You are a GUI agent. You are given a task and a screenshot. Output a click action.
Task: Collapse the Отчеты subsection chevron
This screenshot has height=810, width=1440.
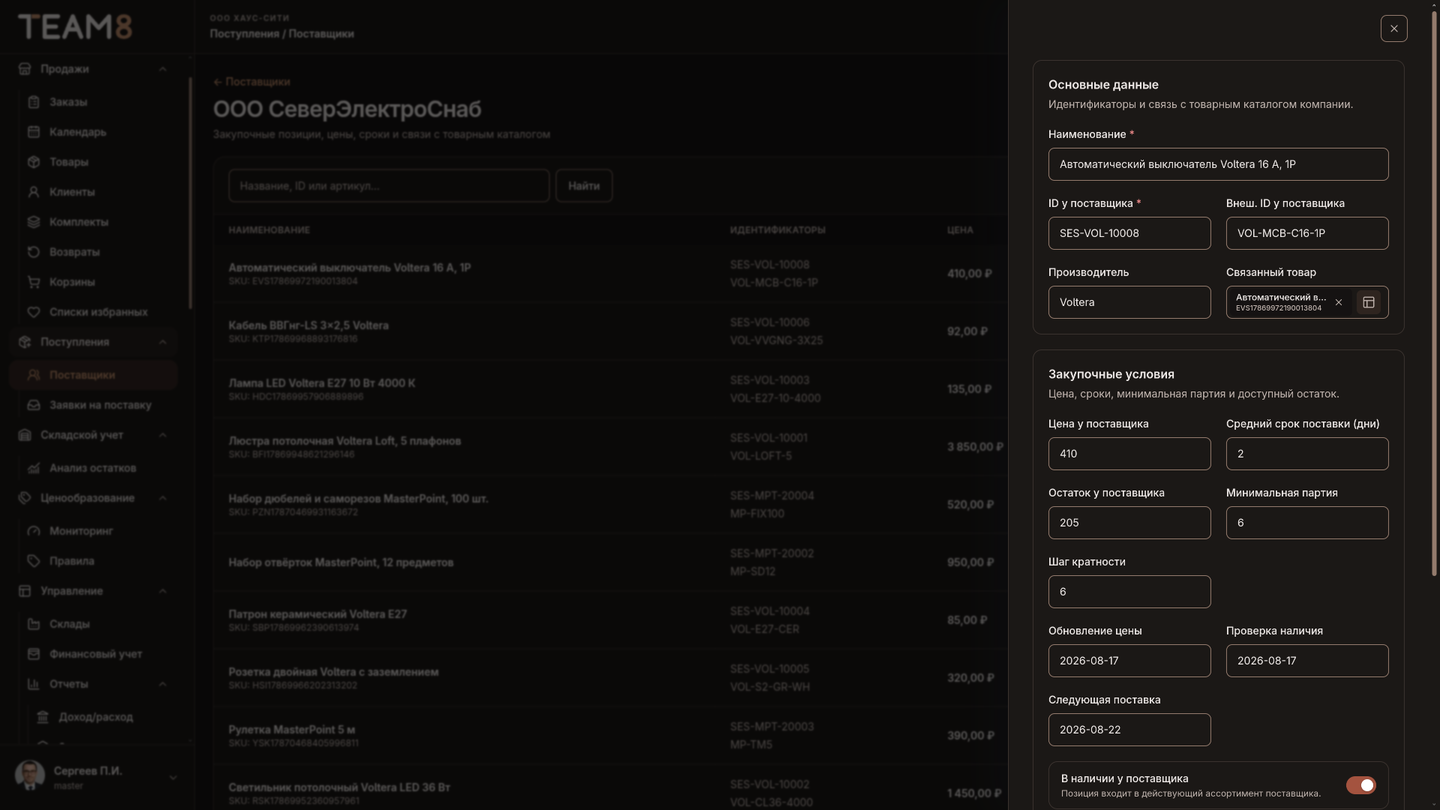162,684
